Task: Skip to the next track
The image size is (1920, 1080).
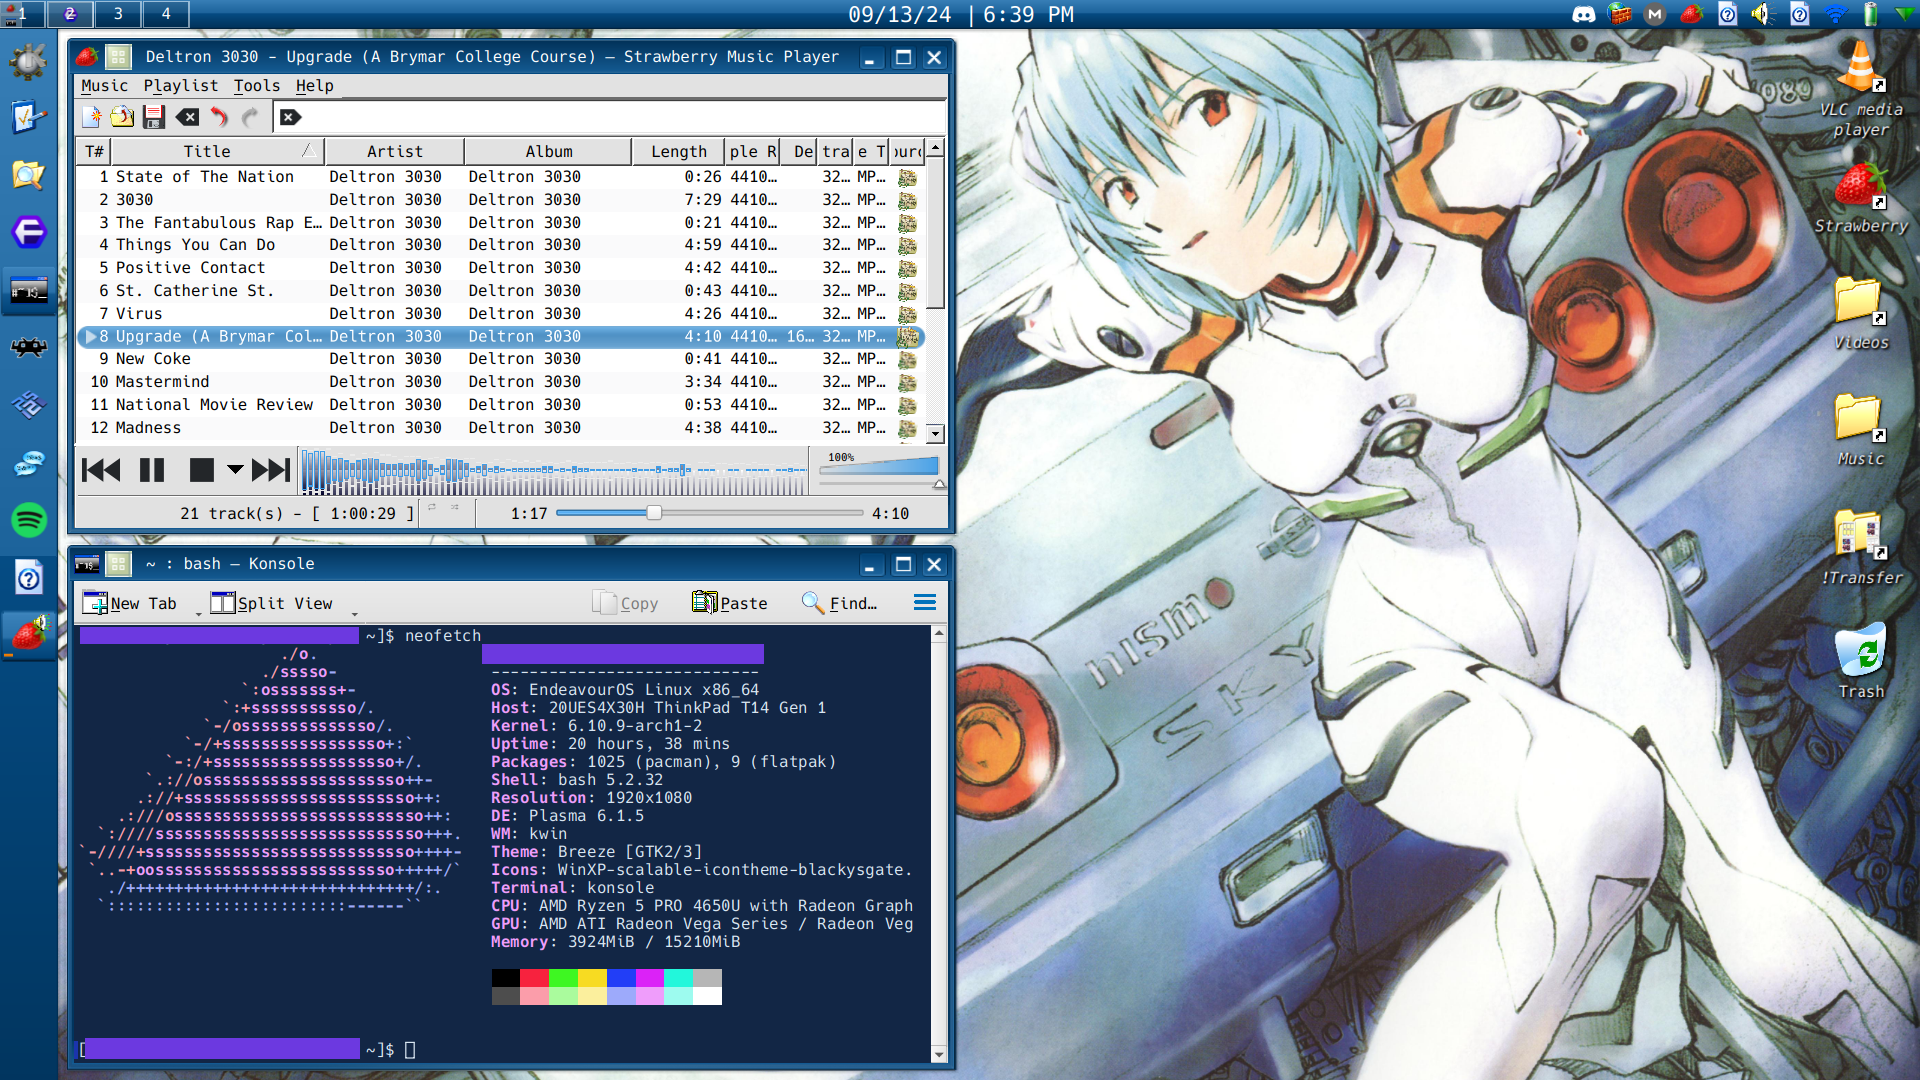Action: click(x=271, y=470)
